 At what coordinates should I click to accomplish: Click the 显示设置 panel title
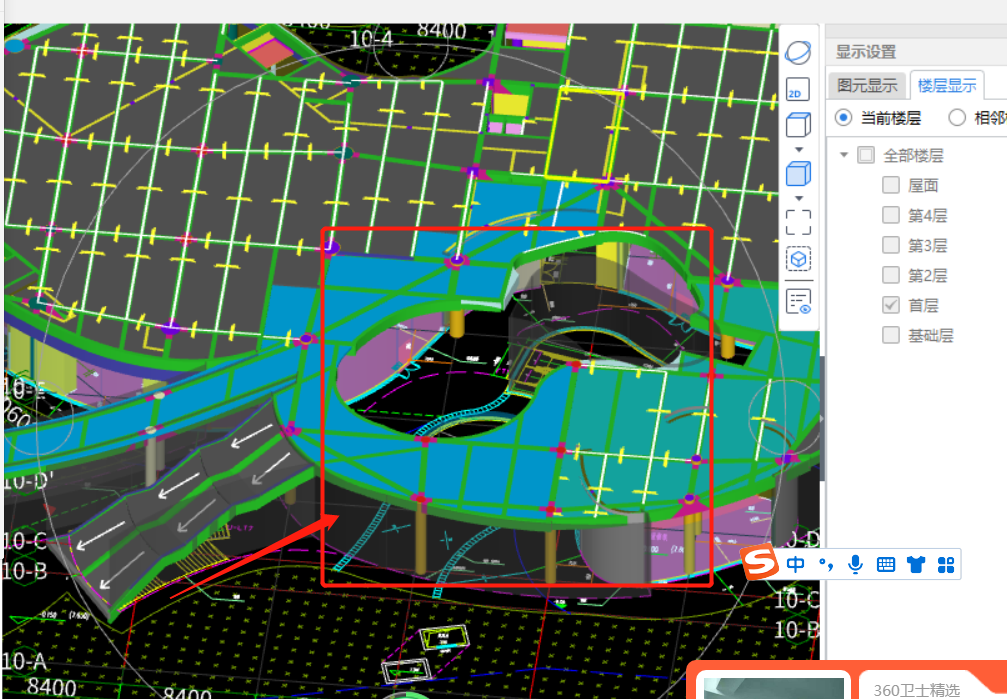pos(866,51)
